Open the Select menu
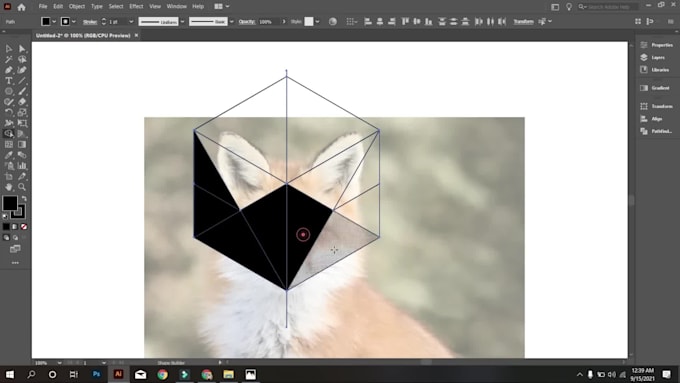680x383 pixels. [116, 7]
